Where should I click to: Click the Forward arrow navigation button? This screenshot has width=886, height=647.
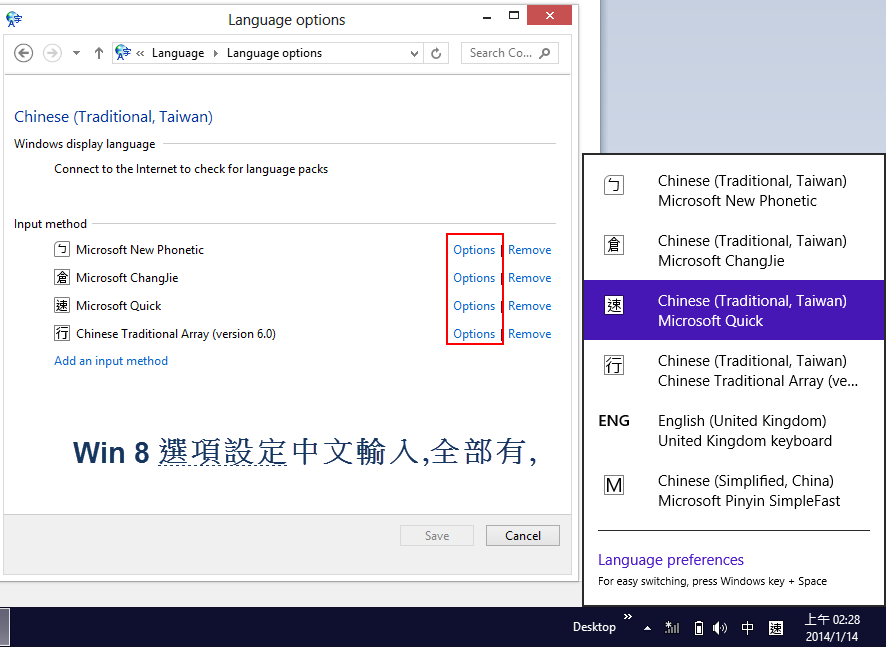point(53,53)
